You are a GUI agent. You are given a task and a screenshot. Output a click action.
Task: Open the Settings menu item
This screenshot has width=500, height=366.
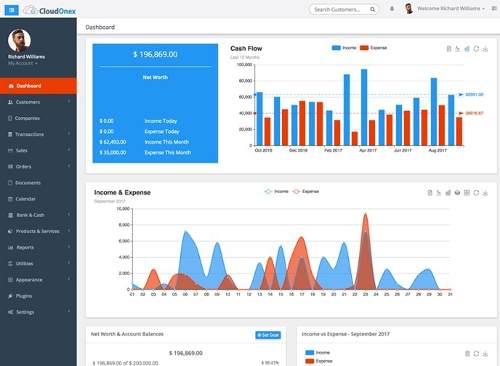38,312
